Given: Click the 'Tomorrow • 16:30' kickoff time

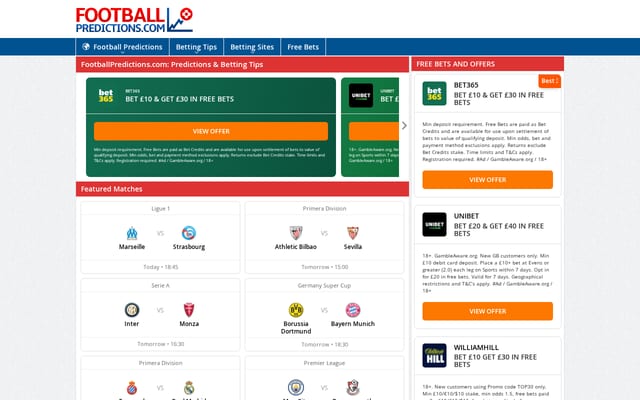Looking at the screenshot, I should 160,344.
